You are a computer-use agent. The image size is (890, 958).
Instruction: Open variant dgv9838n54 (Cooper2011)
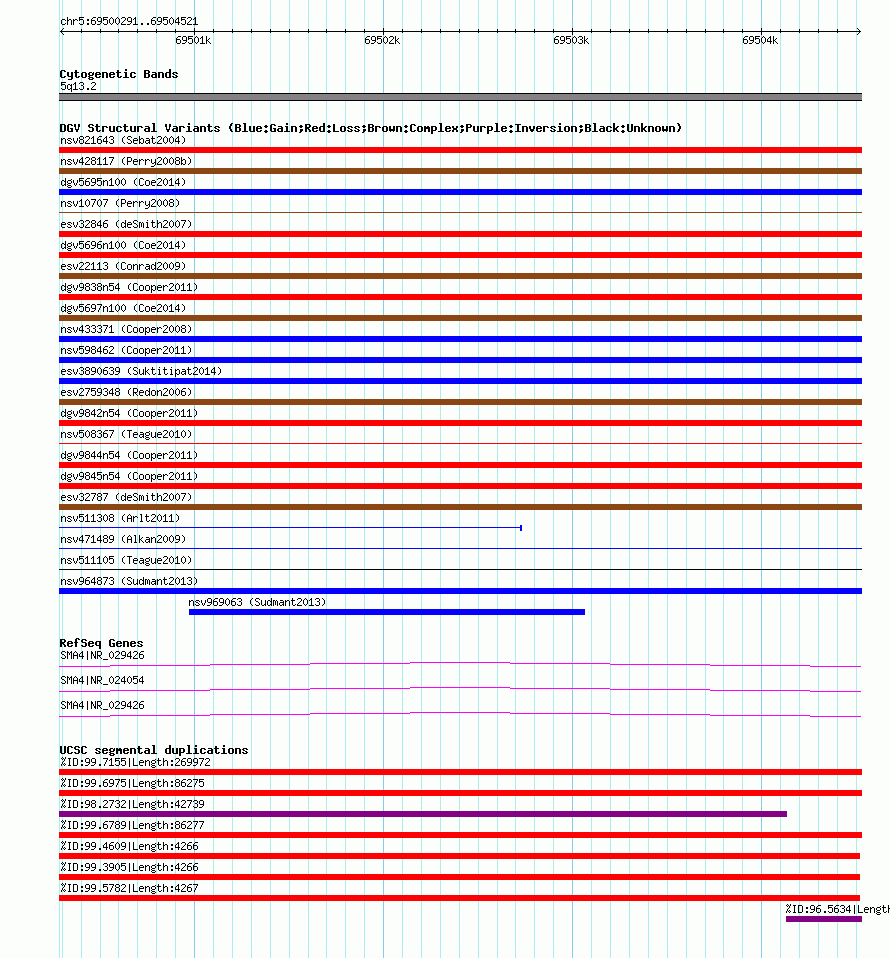[x=461, y=297]
